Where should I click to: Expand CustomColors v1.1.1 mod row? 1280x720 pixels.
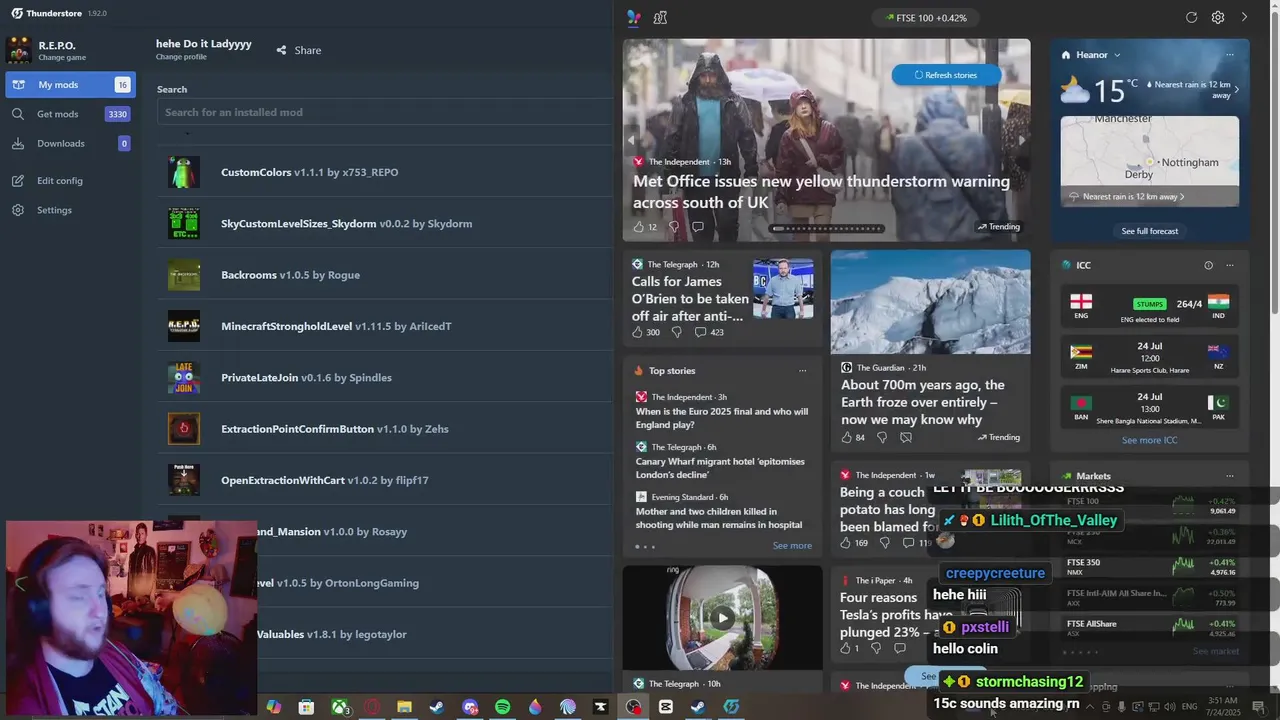(385, 172)
